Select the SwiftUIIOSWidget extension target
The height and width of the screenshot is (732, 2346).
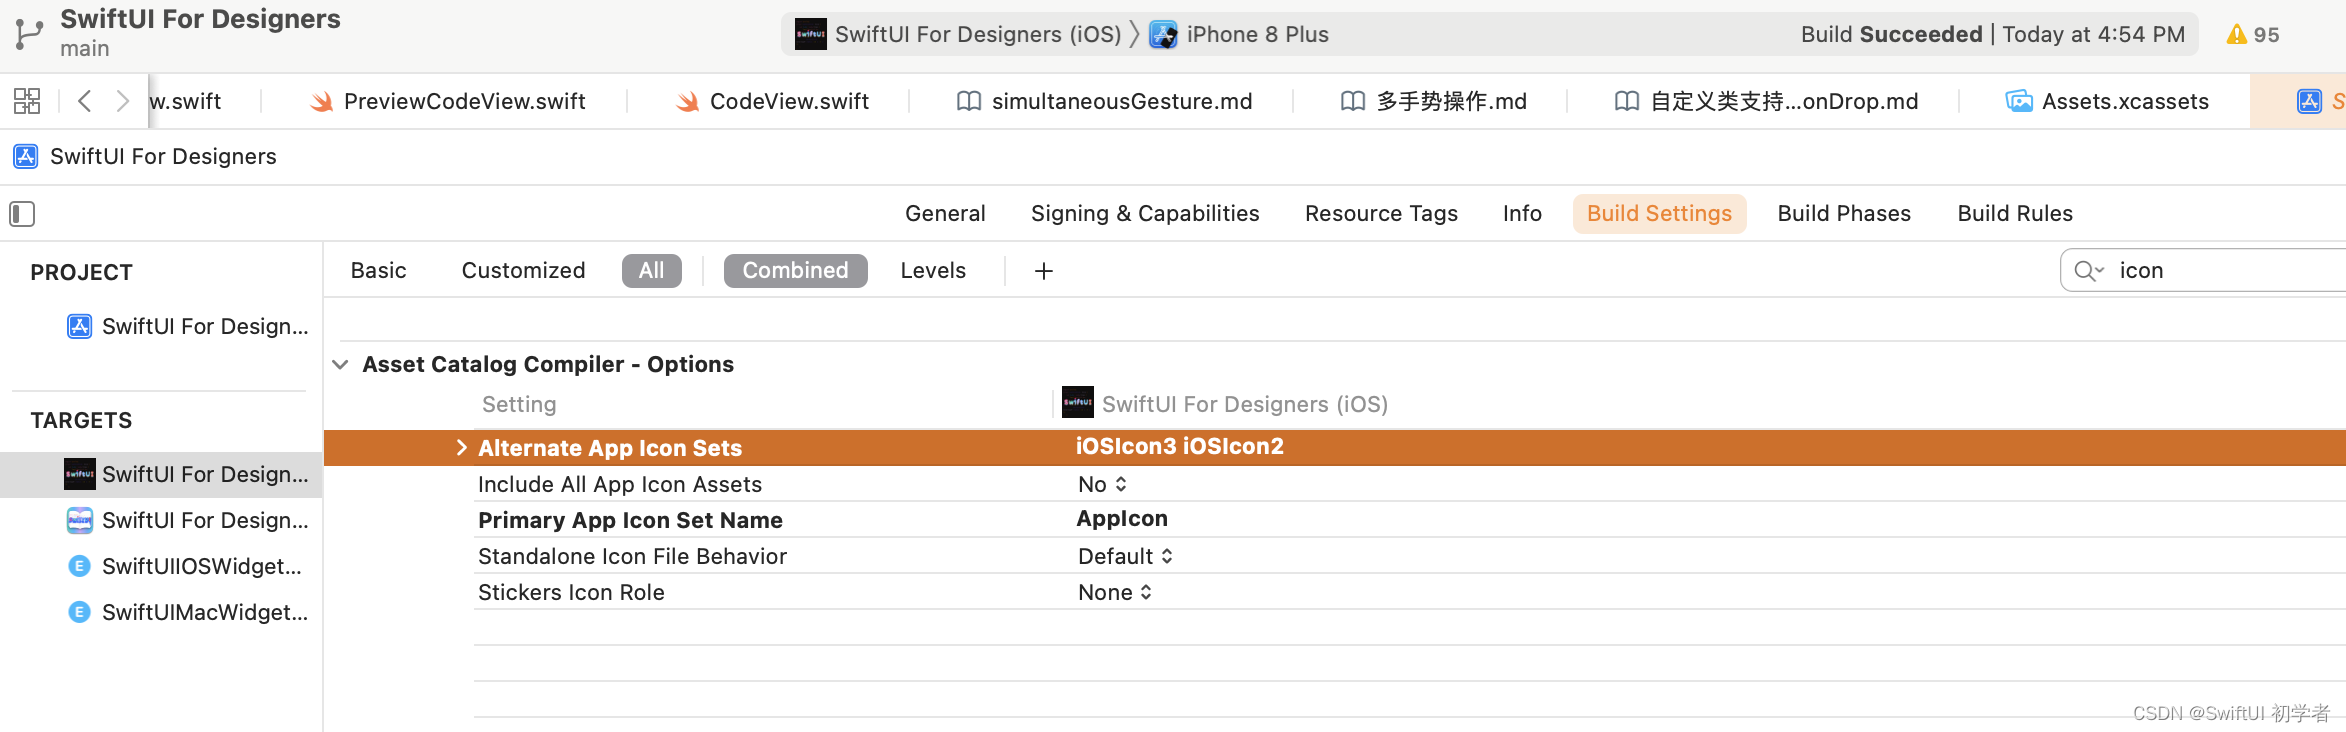(x=185, y=566)
